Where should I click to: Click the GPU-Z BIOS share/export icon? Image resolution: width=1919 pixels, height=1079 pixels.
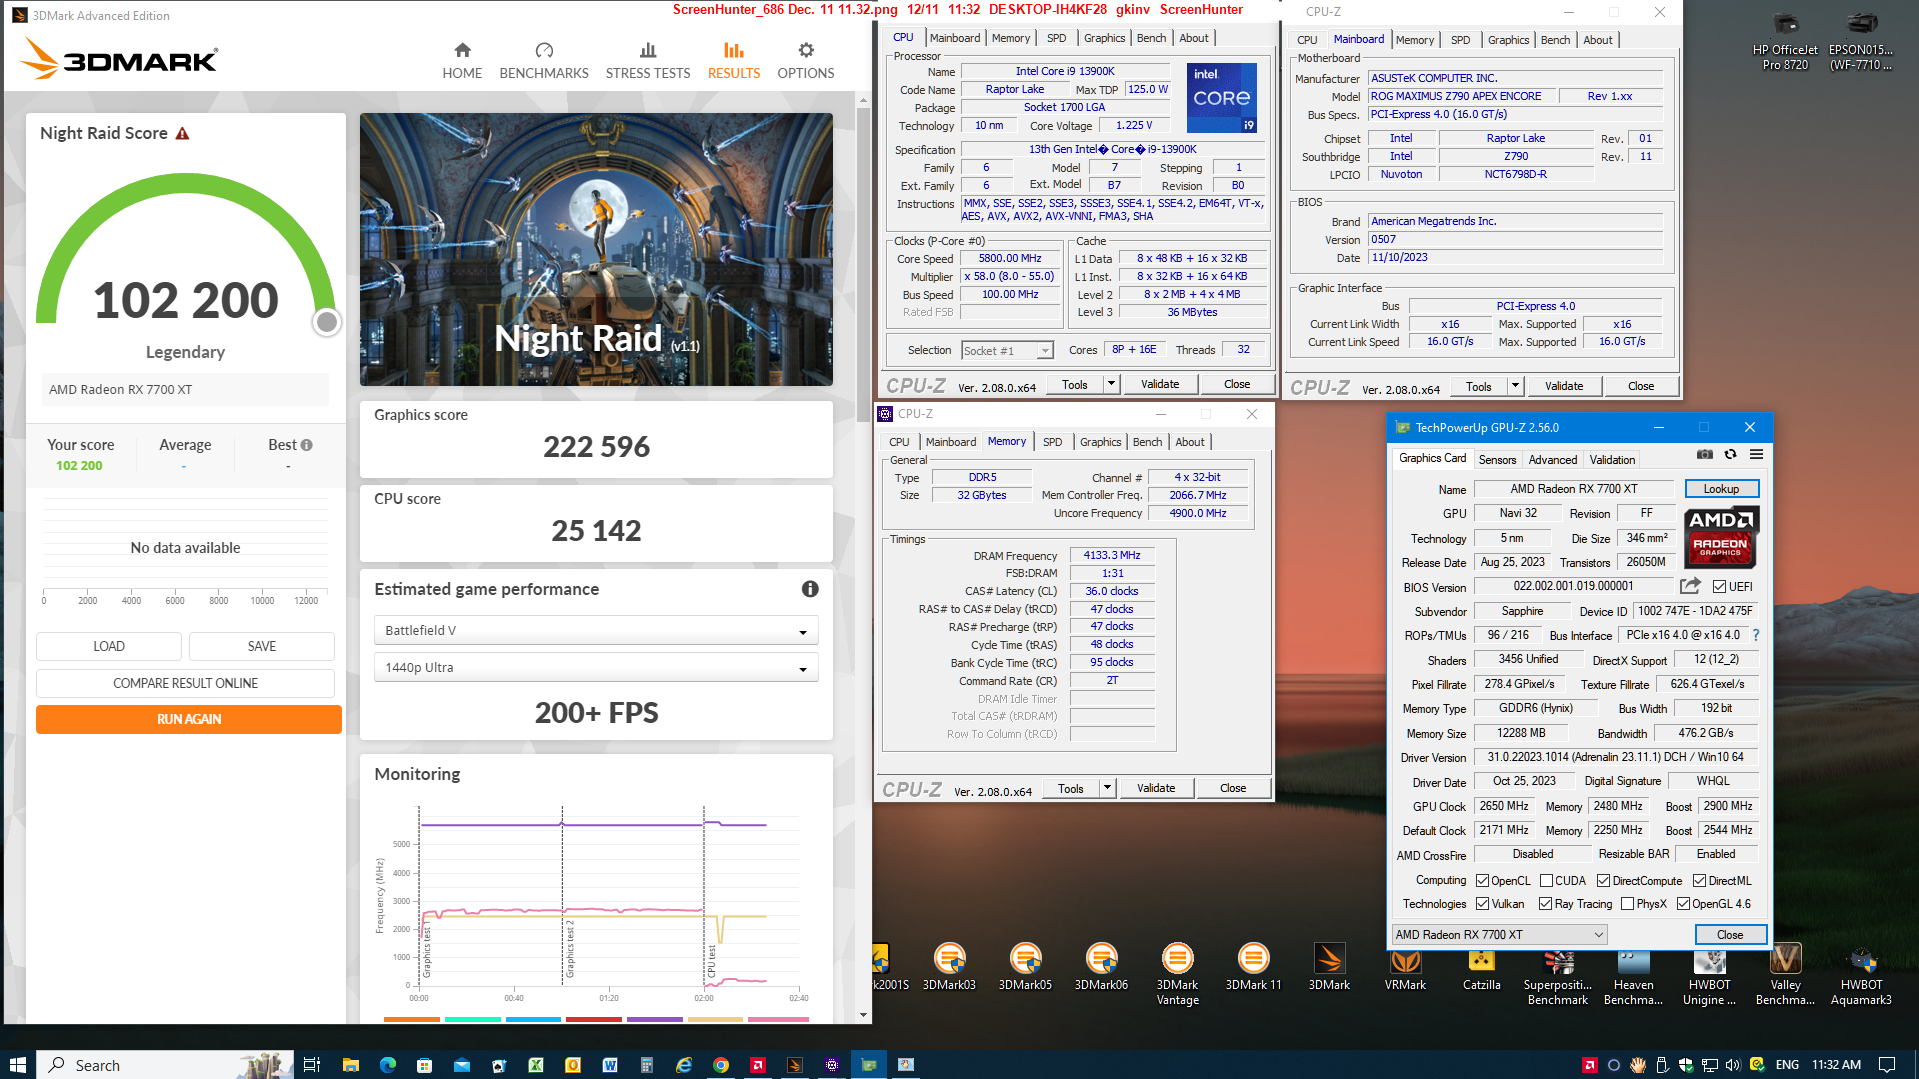tap(1690, 586)
